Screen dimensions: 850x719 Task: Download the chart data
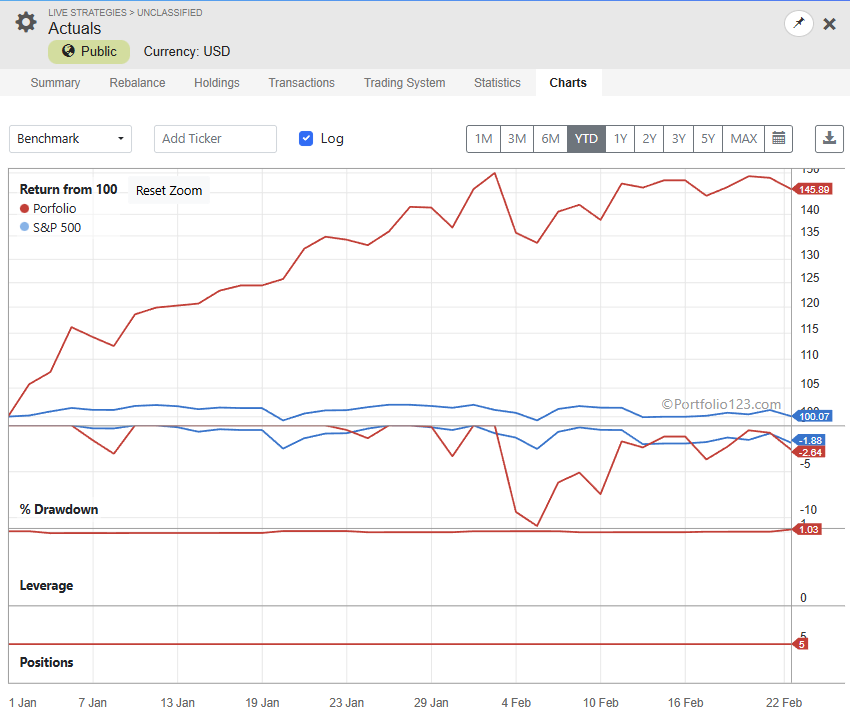pyautogui.click(x=829, y=139)
